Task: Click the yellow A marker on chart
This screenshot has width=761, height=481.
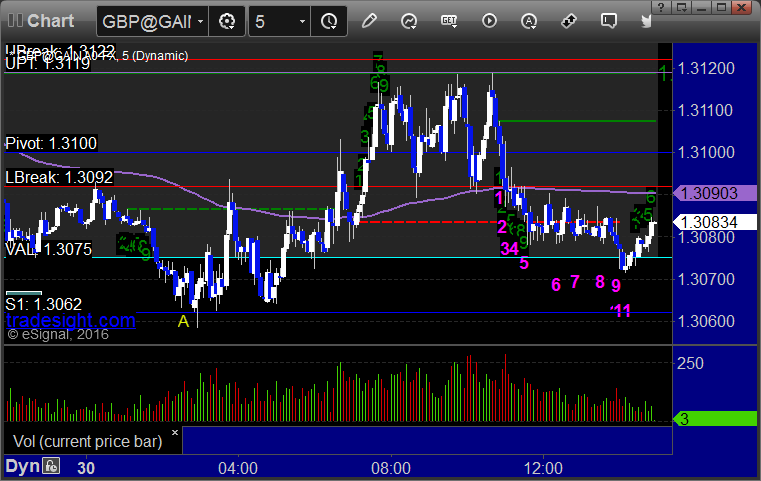Action: (x=183, y=321)
